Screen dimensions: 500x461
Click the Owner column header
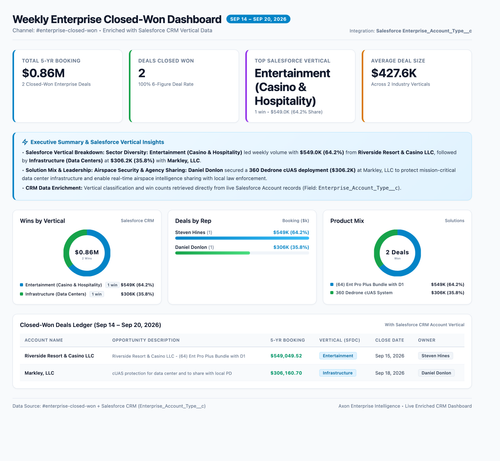pyautogui.click(x=426, y=340)
